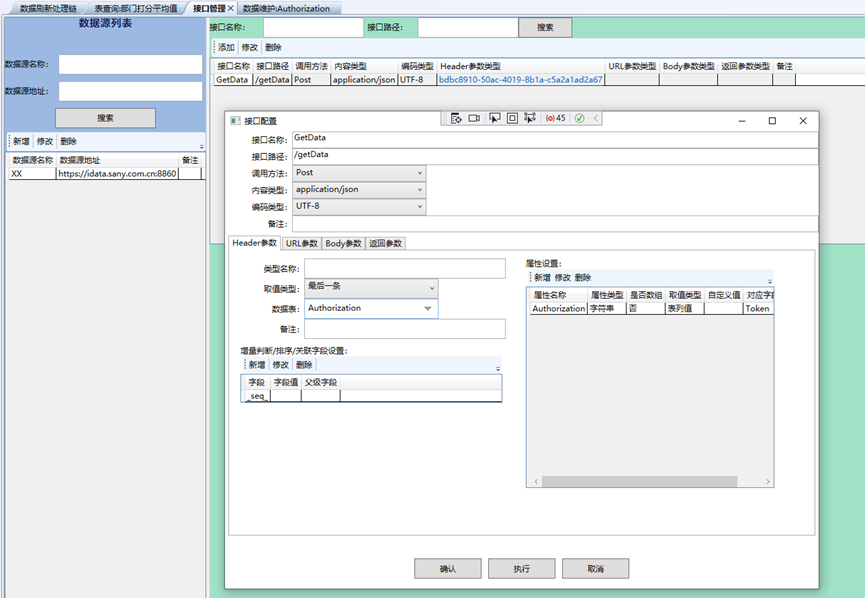Click 删除 in the 增量判断 field toolbar
Screen dimensions: 865x598
(x=304, y=365)
